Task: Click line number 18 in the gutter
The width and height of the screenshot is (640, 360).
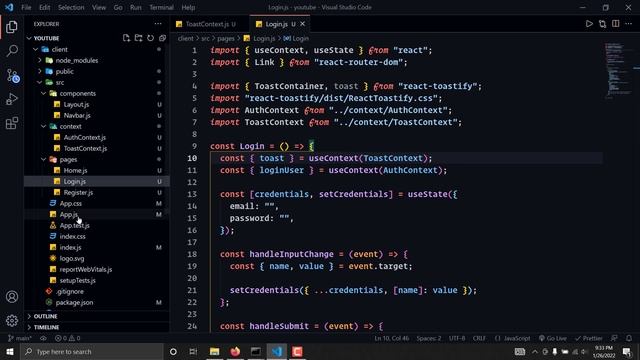Action: 192,254
